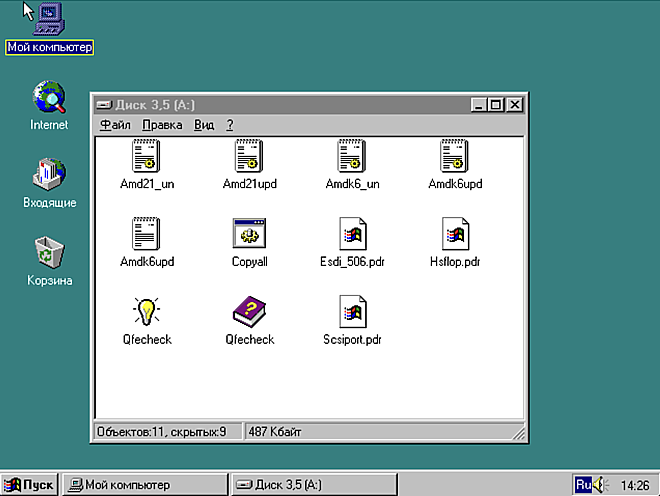Select the Amdk6upd setup file with gear
Screen dimensions: 660x496
click(x=454, y=155)
